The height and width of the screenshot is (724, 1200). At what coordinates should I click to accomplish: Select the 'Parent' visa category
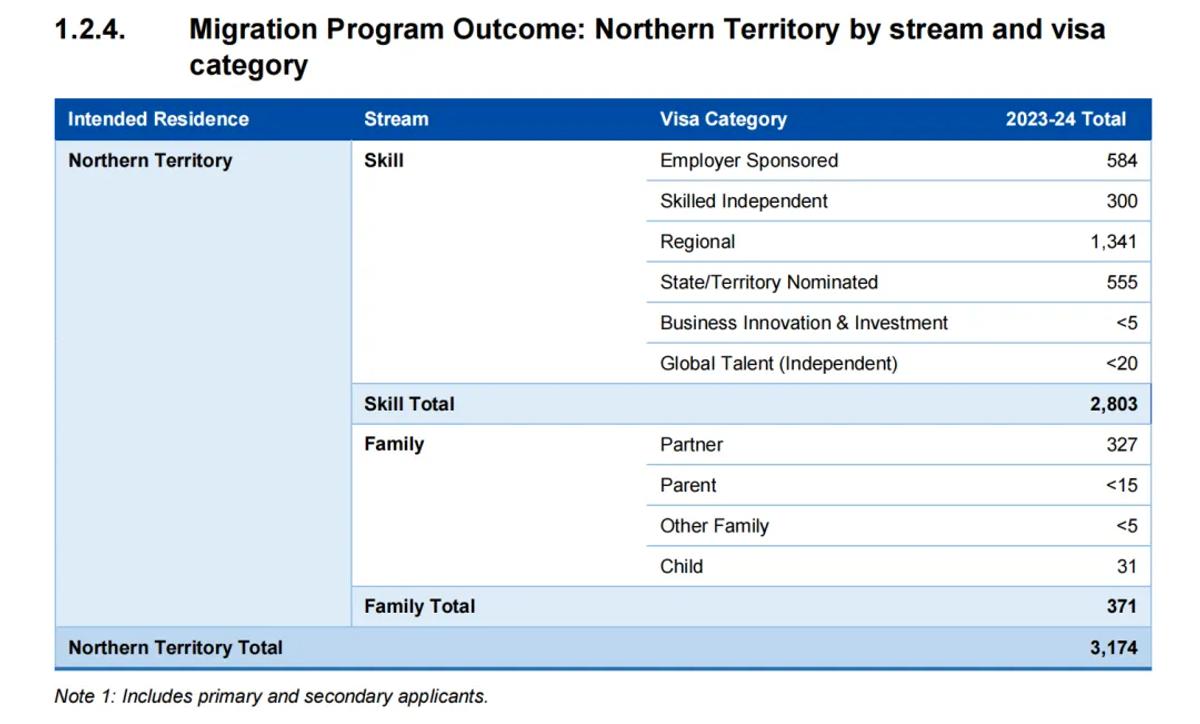(x=688, y=485)
